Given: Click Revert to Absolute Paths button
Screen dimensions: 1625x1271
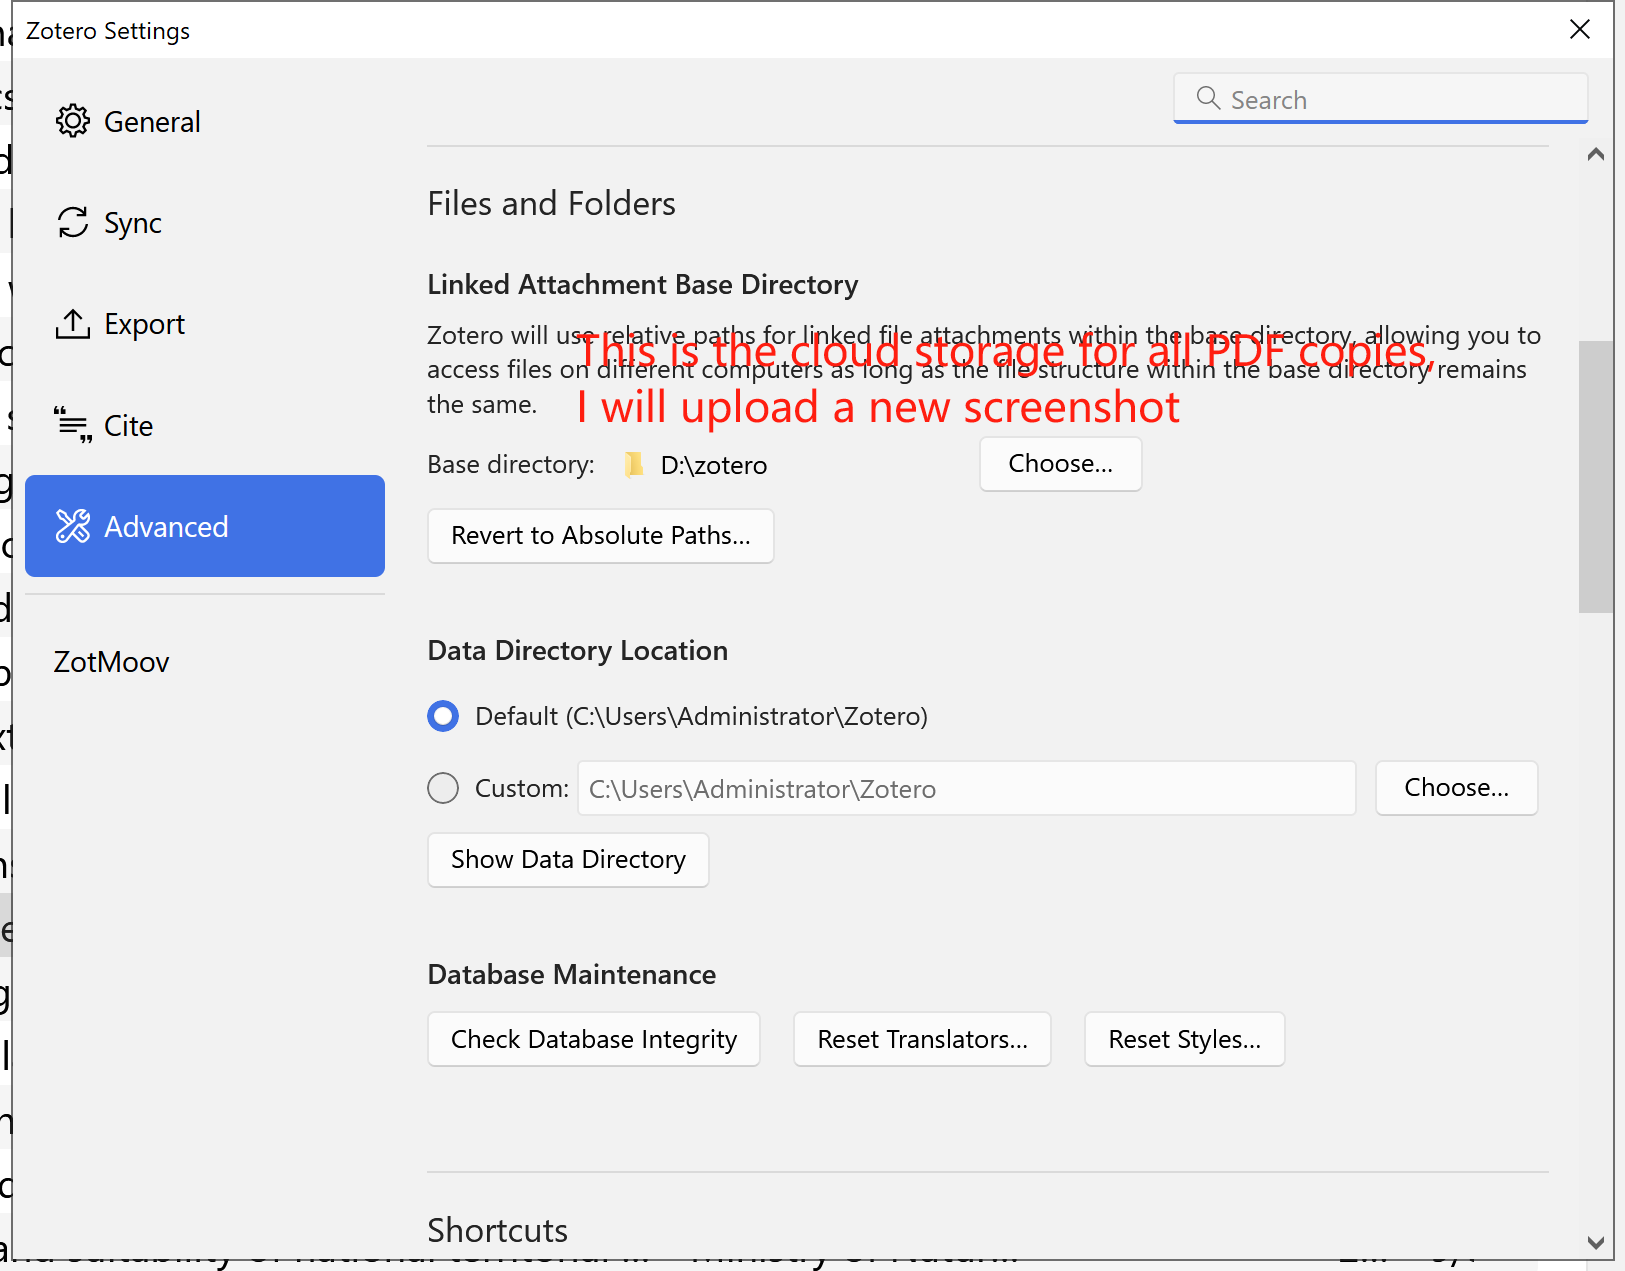Looking at the screenshot, I should (x=600, y=536).
